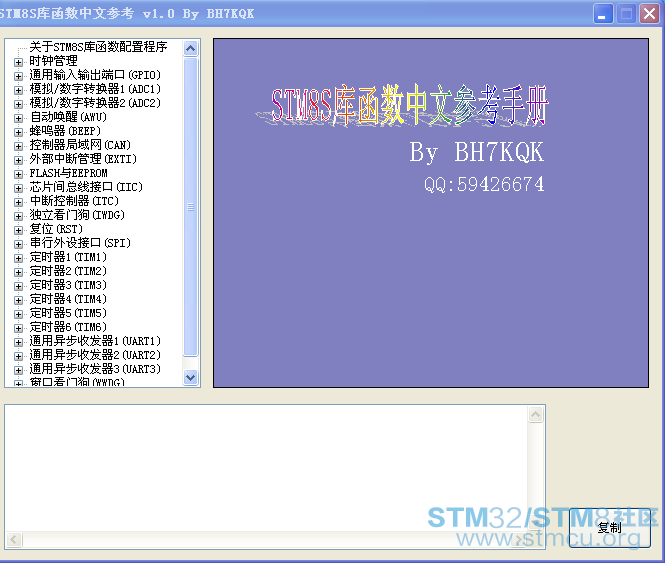This screenshot has height=563, width=665.
Task: Expand the 控制器局域网 (CAN) node
Action: (18, 146)
